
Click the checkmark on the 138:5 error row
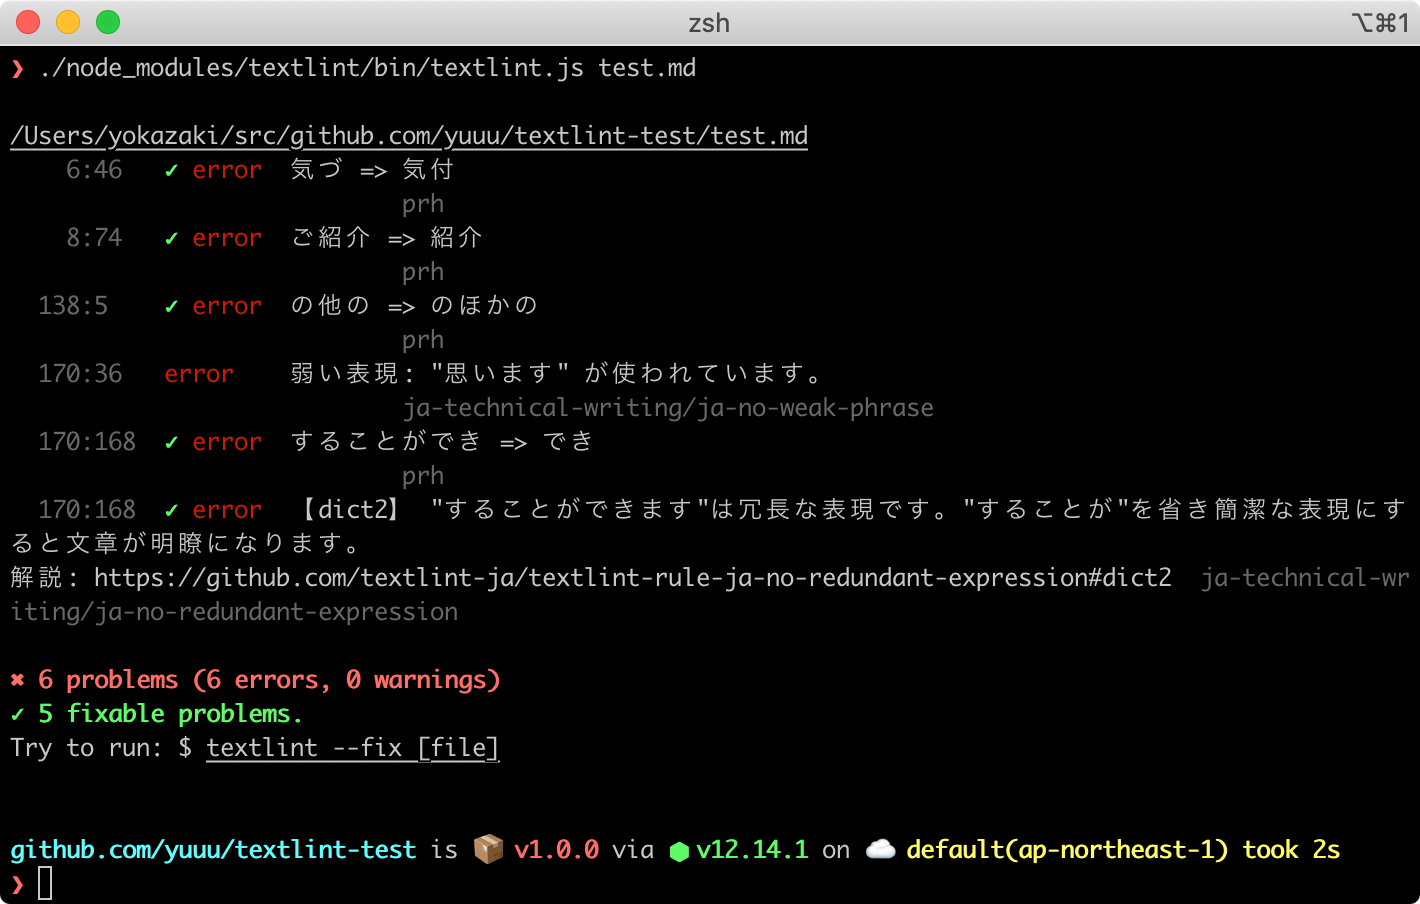tap(170, 305)
